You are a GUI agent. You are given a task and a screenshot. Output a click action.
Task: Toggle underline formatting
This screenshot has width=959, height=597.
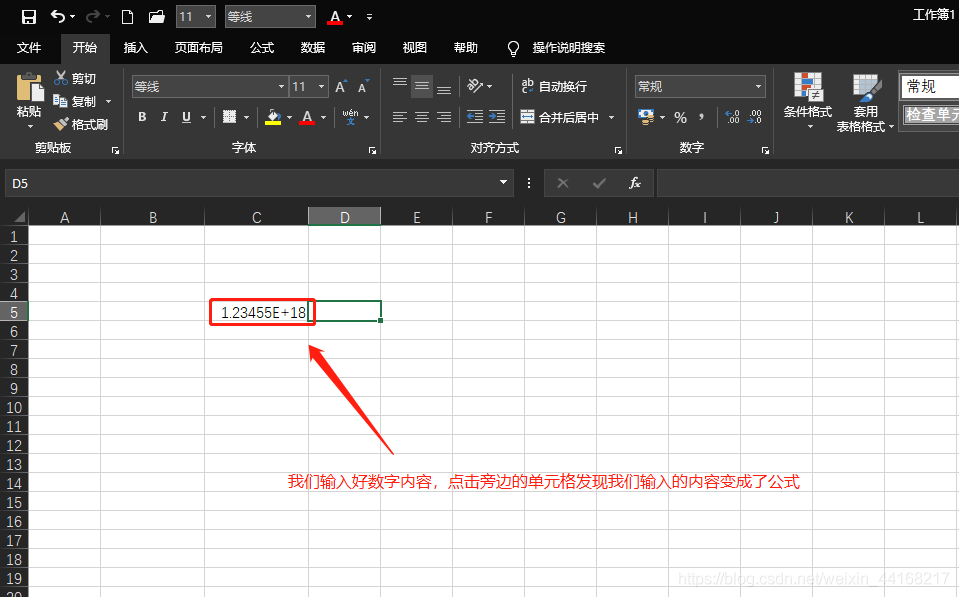click(x=187, y=117)
